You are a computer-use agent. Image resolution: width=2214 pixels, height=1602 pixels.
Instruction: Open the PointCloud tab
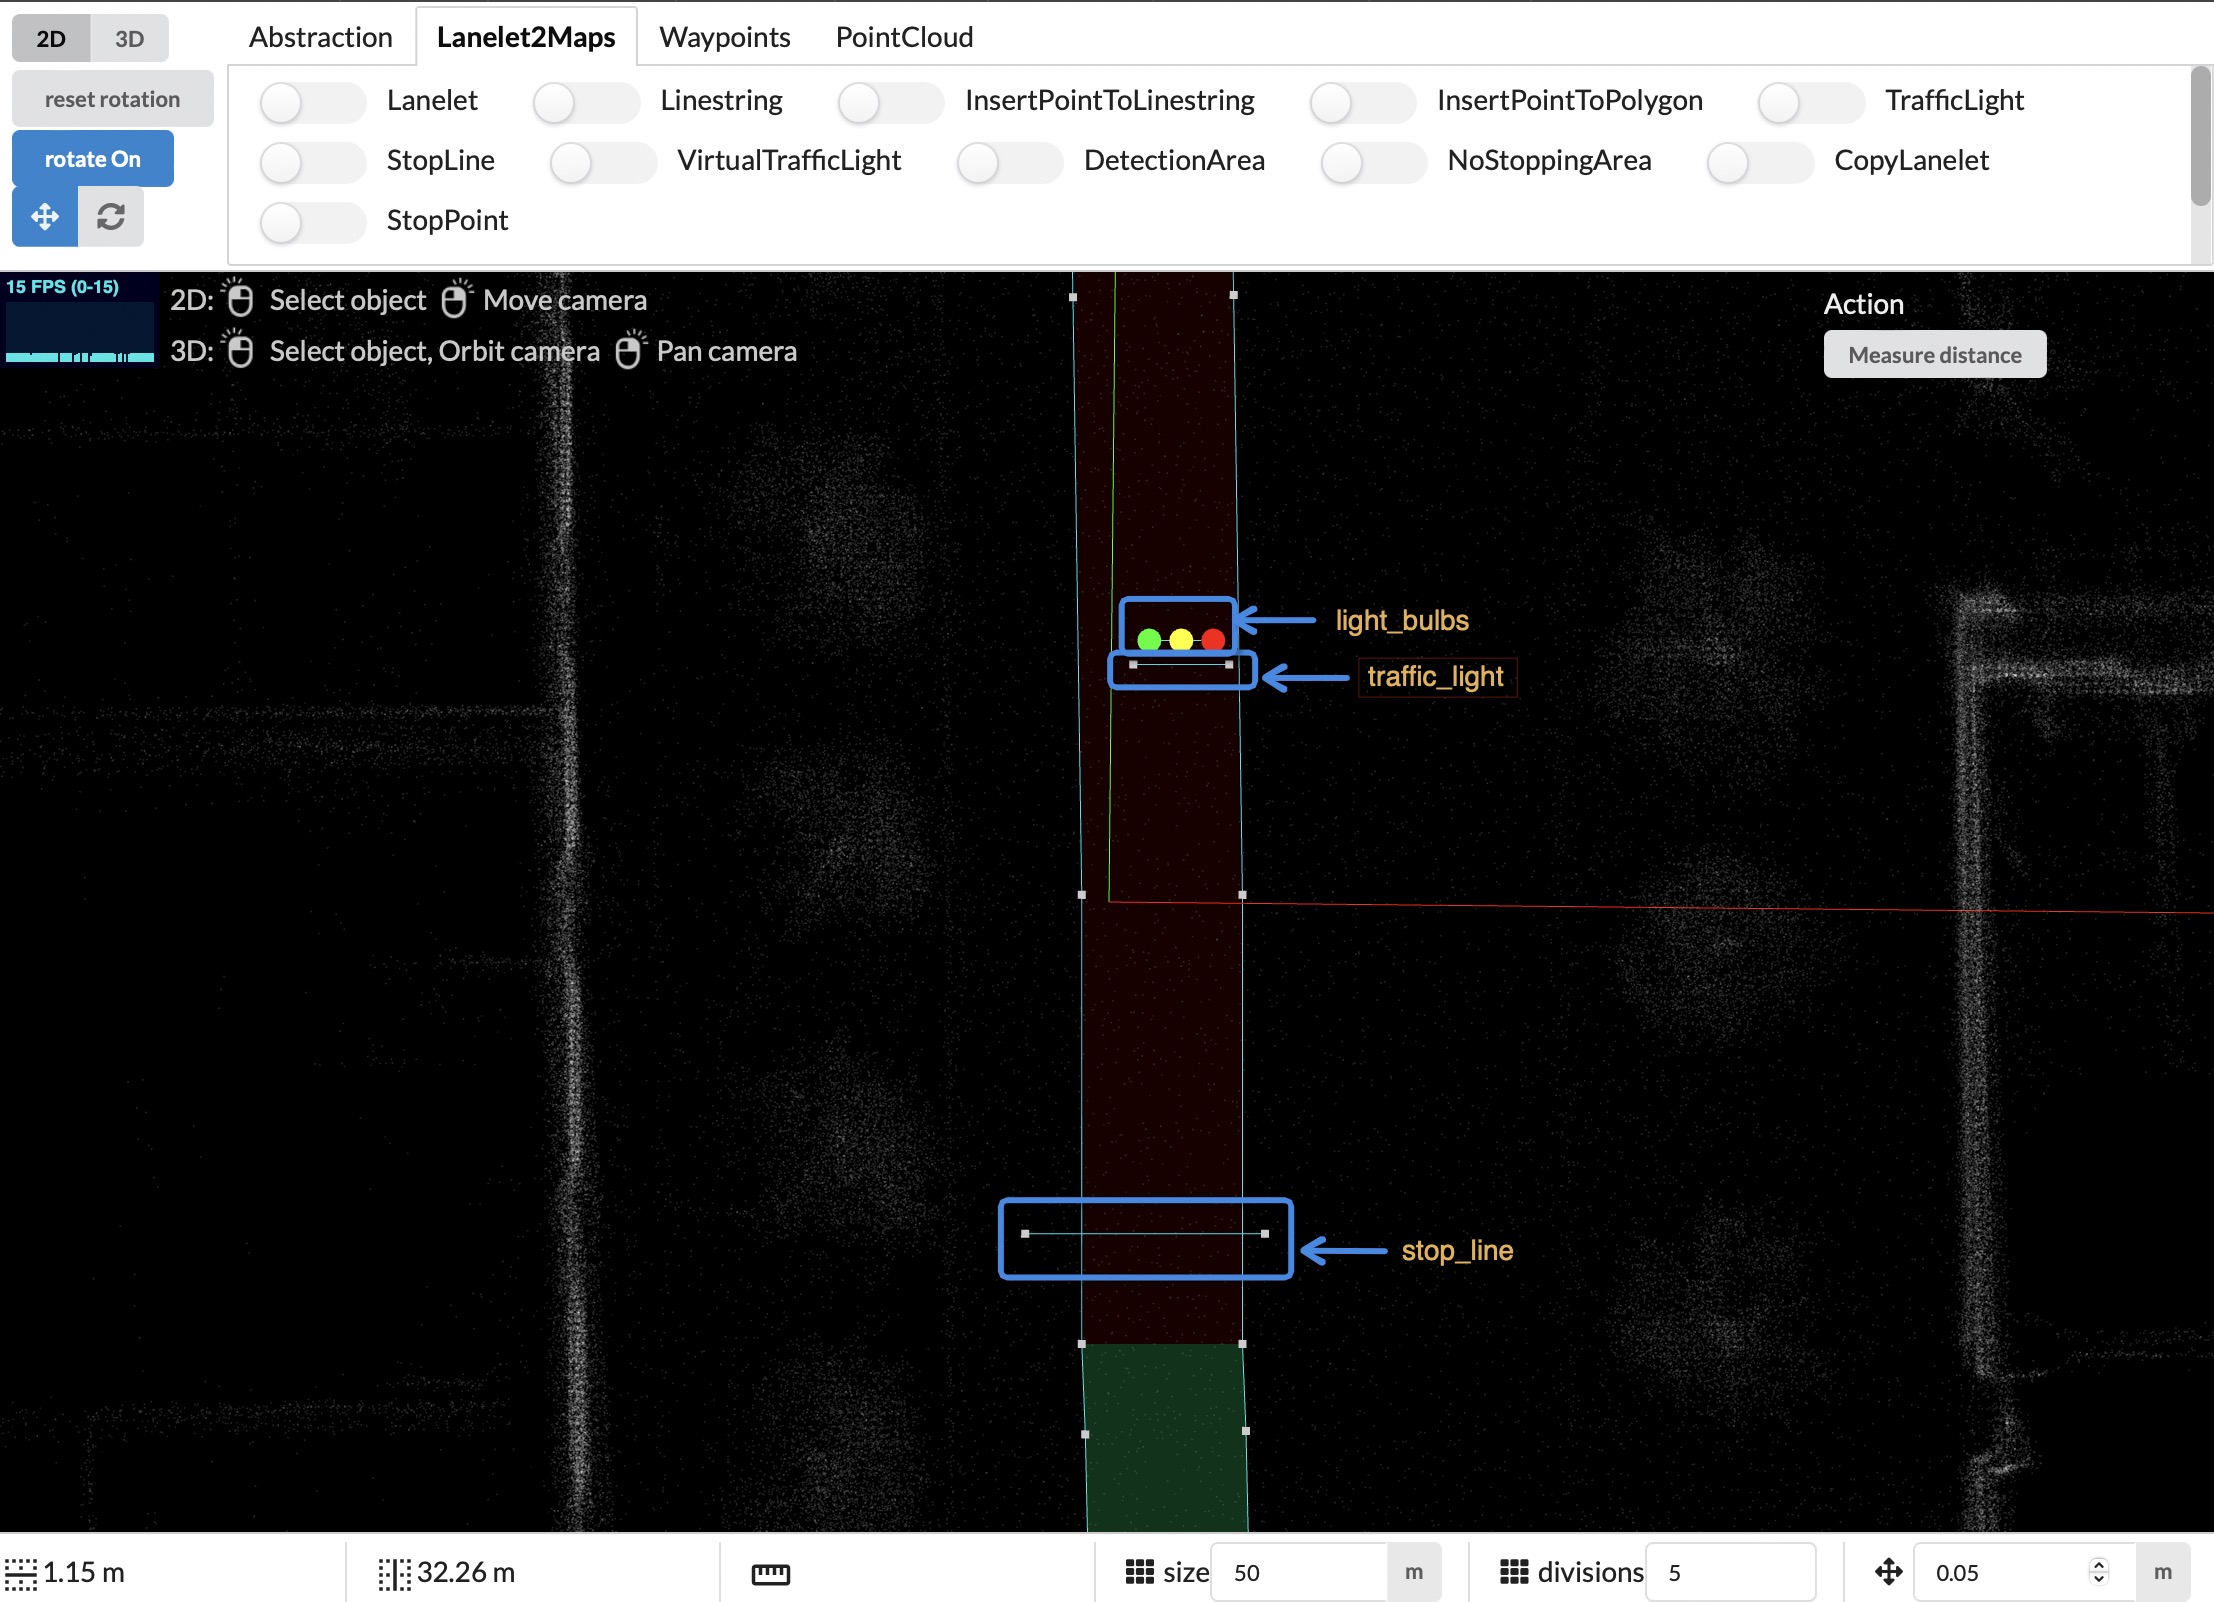(903, 36)
